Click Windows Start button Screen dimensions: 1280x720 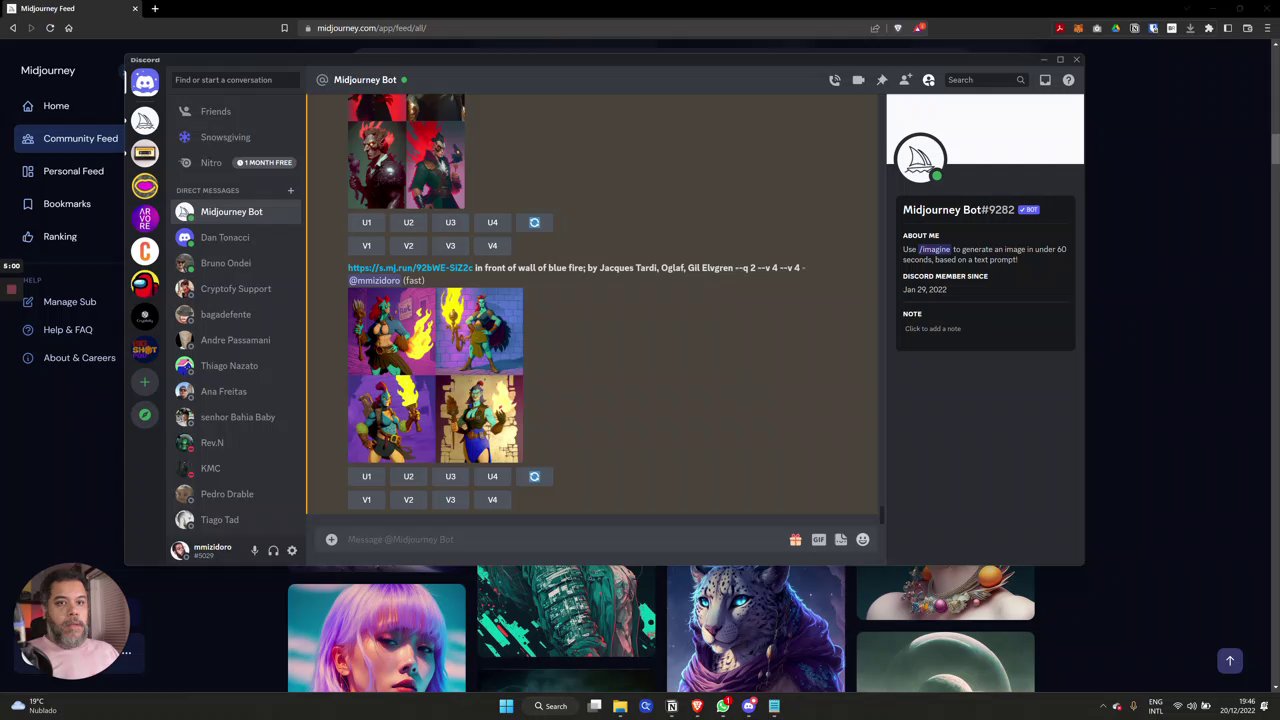point(506,707)
